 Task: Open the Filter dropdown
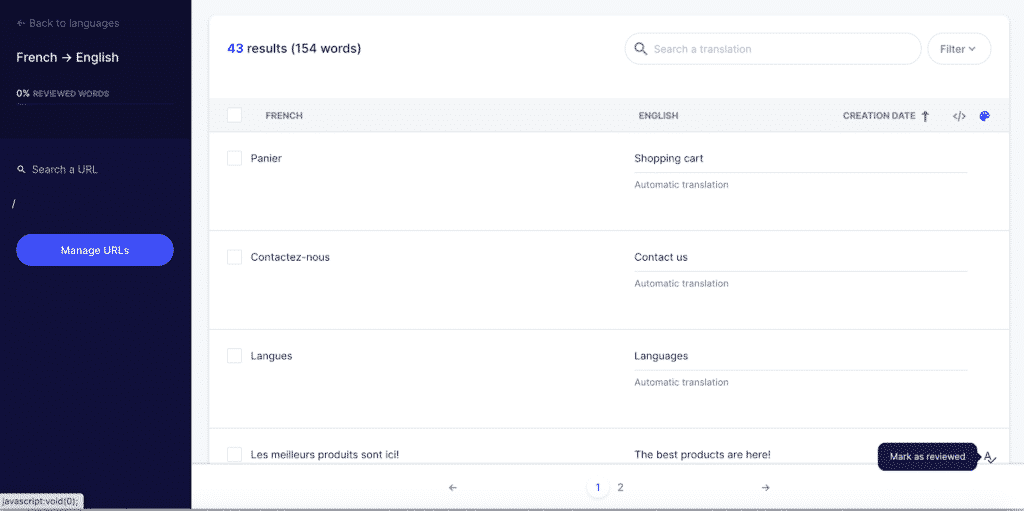click(958, 49)
